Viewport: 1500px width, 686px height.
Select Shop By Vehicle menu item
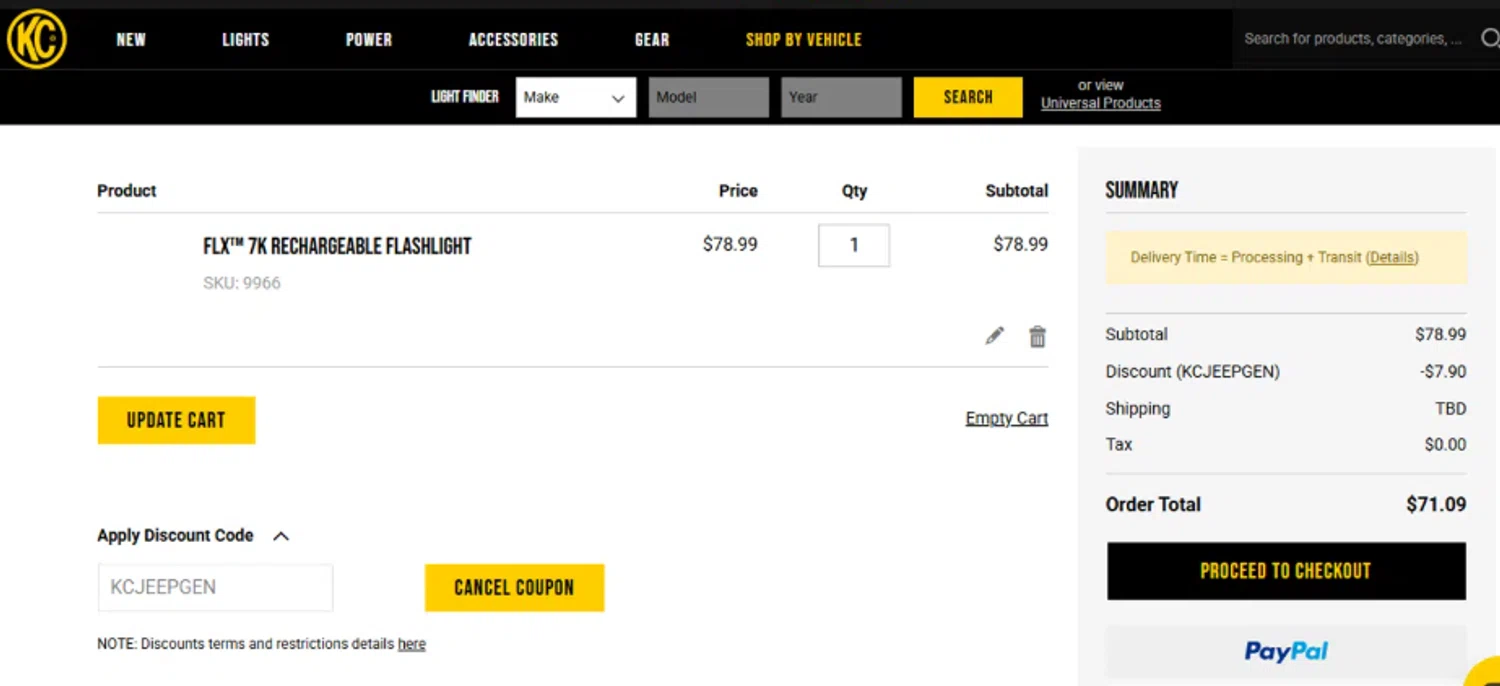coord(803,40)
